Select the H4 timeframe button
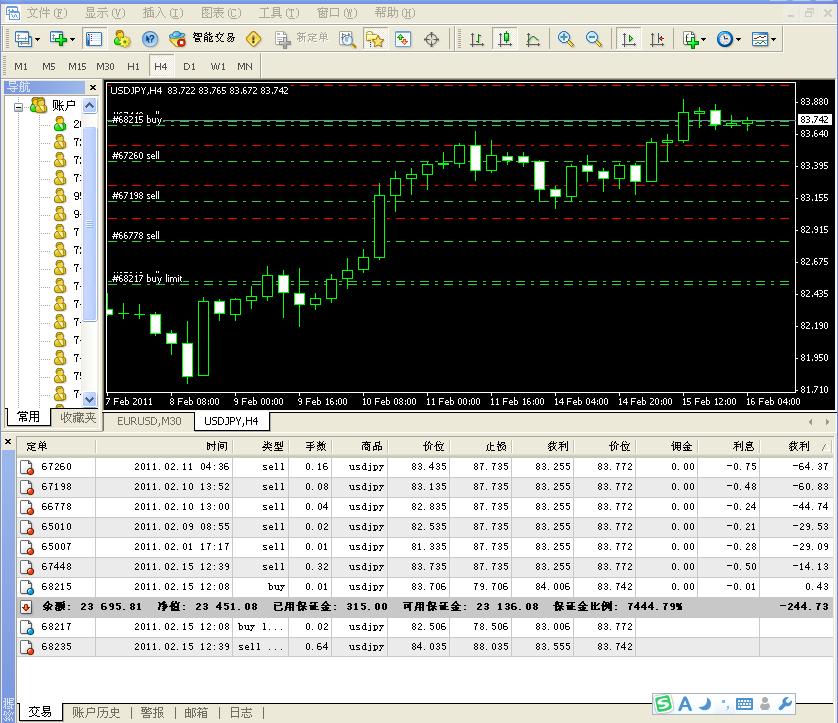The image size is (838, 723). point(160,66)
